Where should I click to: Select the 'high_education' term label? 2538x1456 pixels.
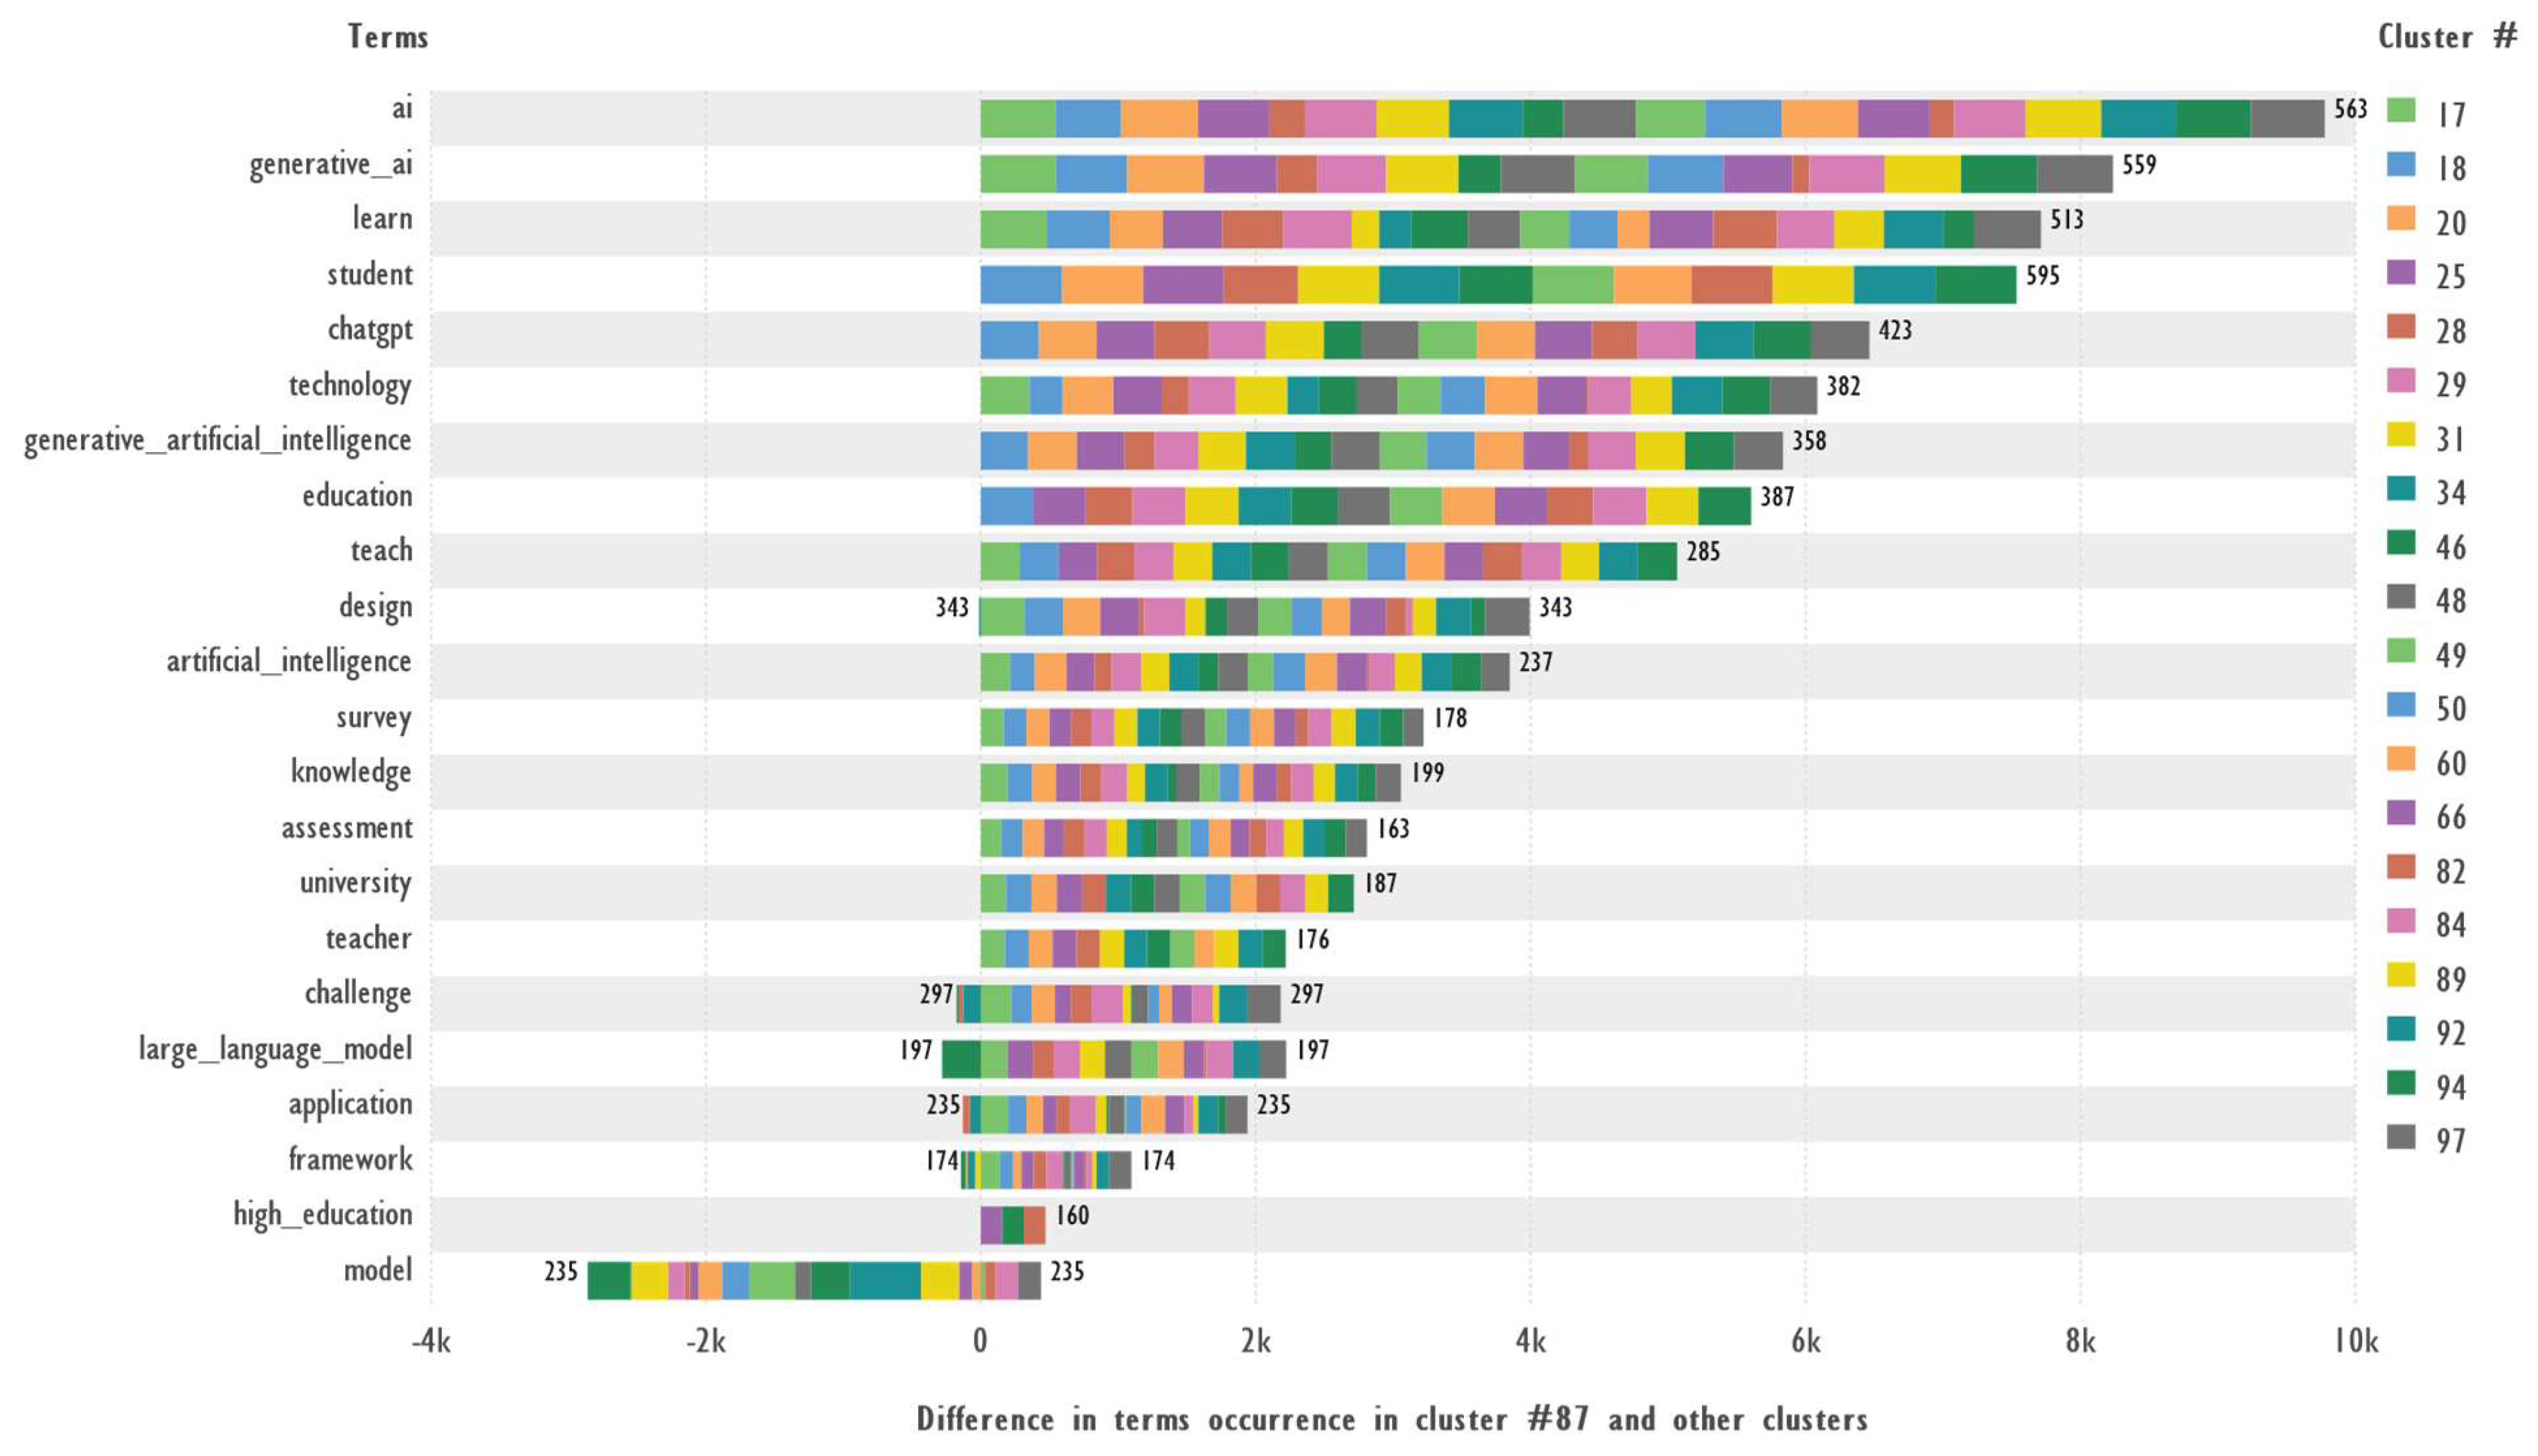tap(322, 1215)
